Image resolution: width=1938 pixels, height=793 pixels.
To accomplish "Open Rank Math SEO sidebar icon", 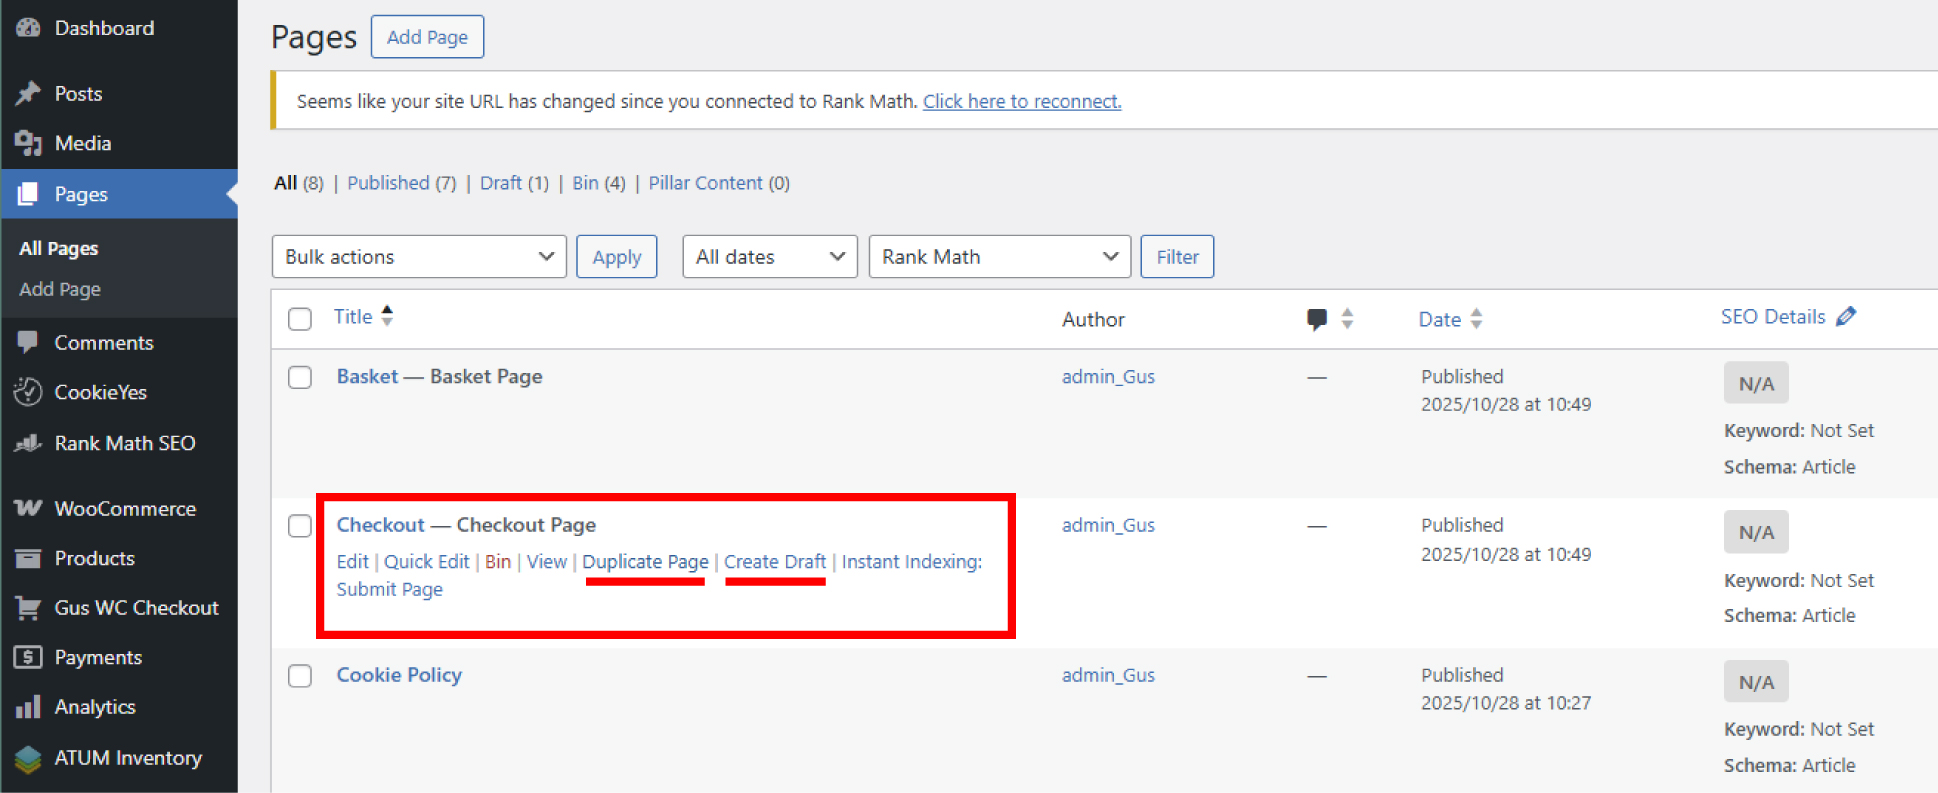I will coord(28,443).
